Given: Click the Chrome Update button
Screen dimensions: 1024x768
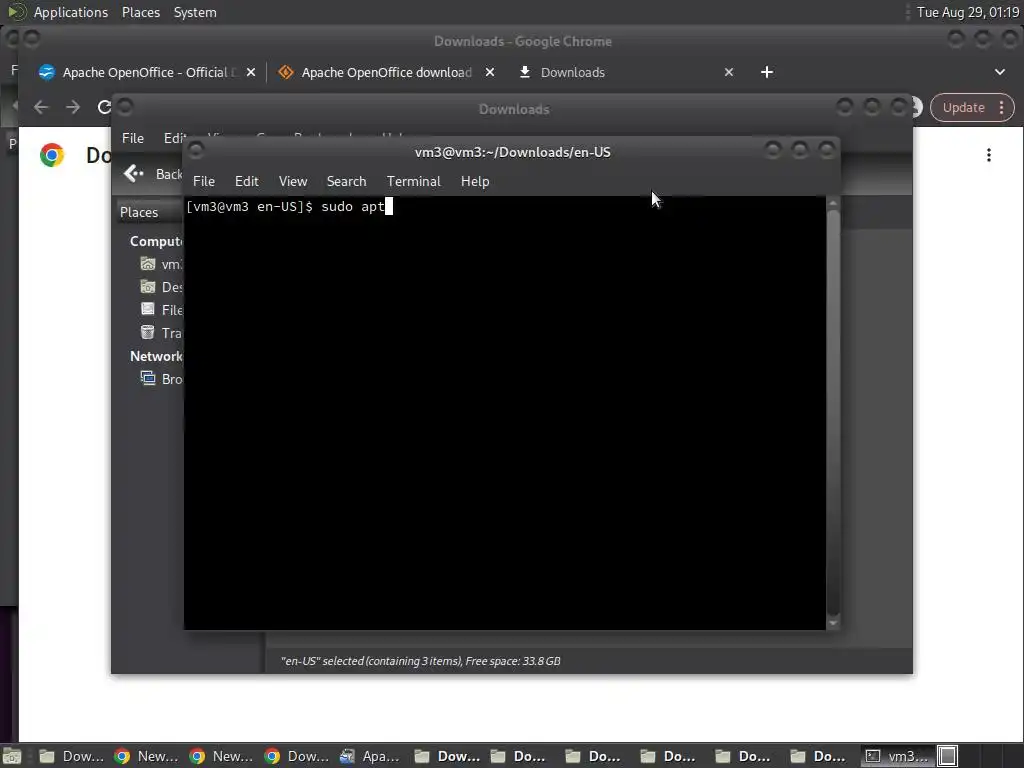Looking at the screenshot, I should [x=963, y=108].
